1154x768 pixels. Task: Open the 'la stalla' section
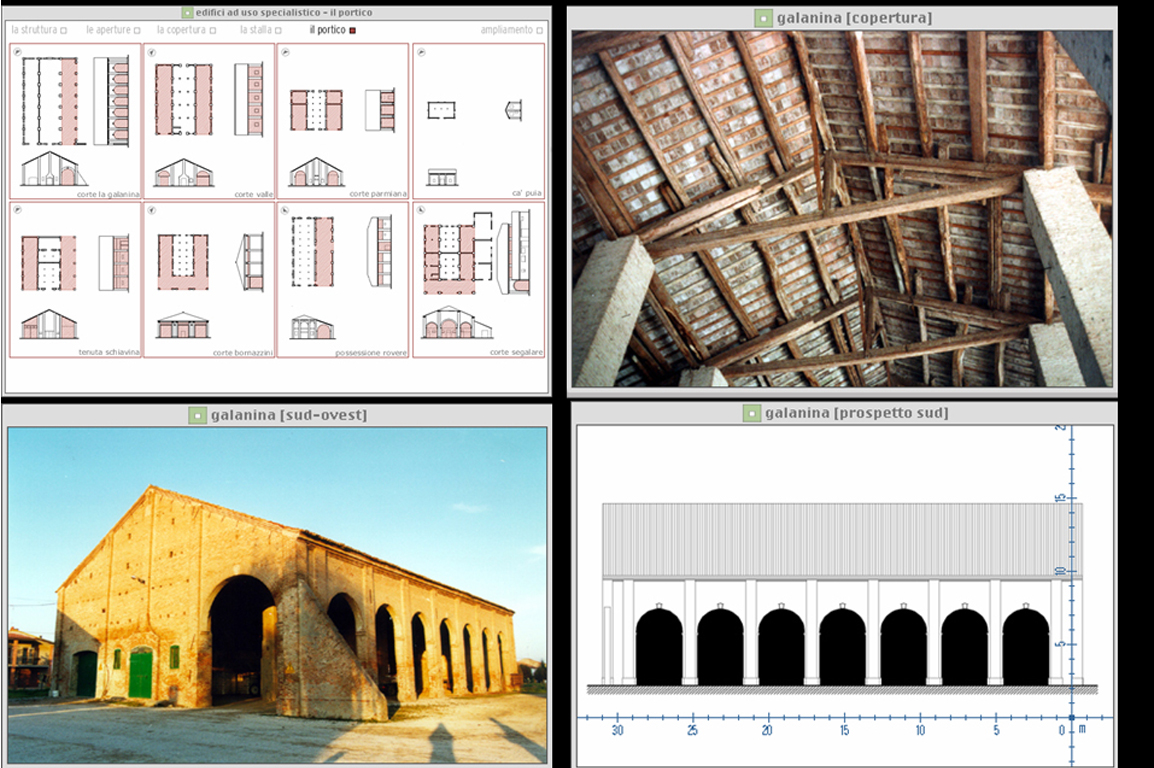[x=255, y=30]
